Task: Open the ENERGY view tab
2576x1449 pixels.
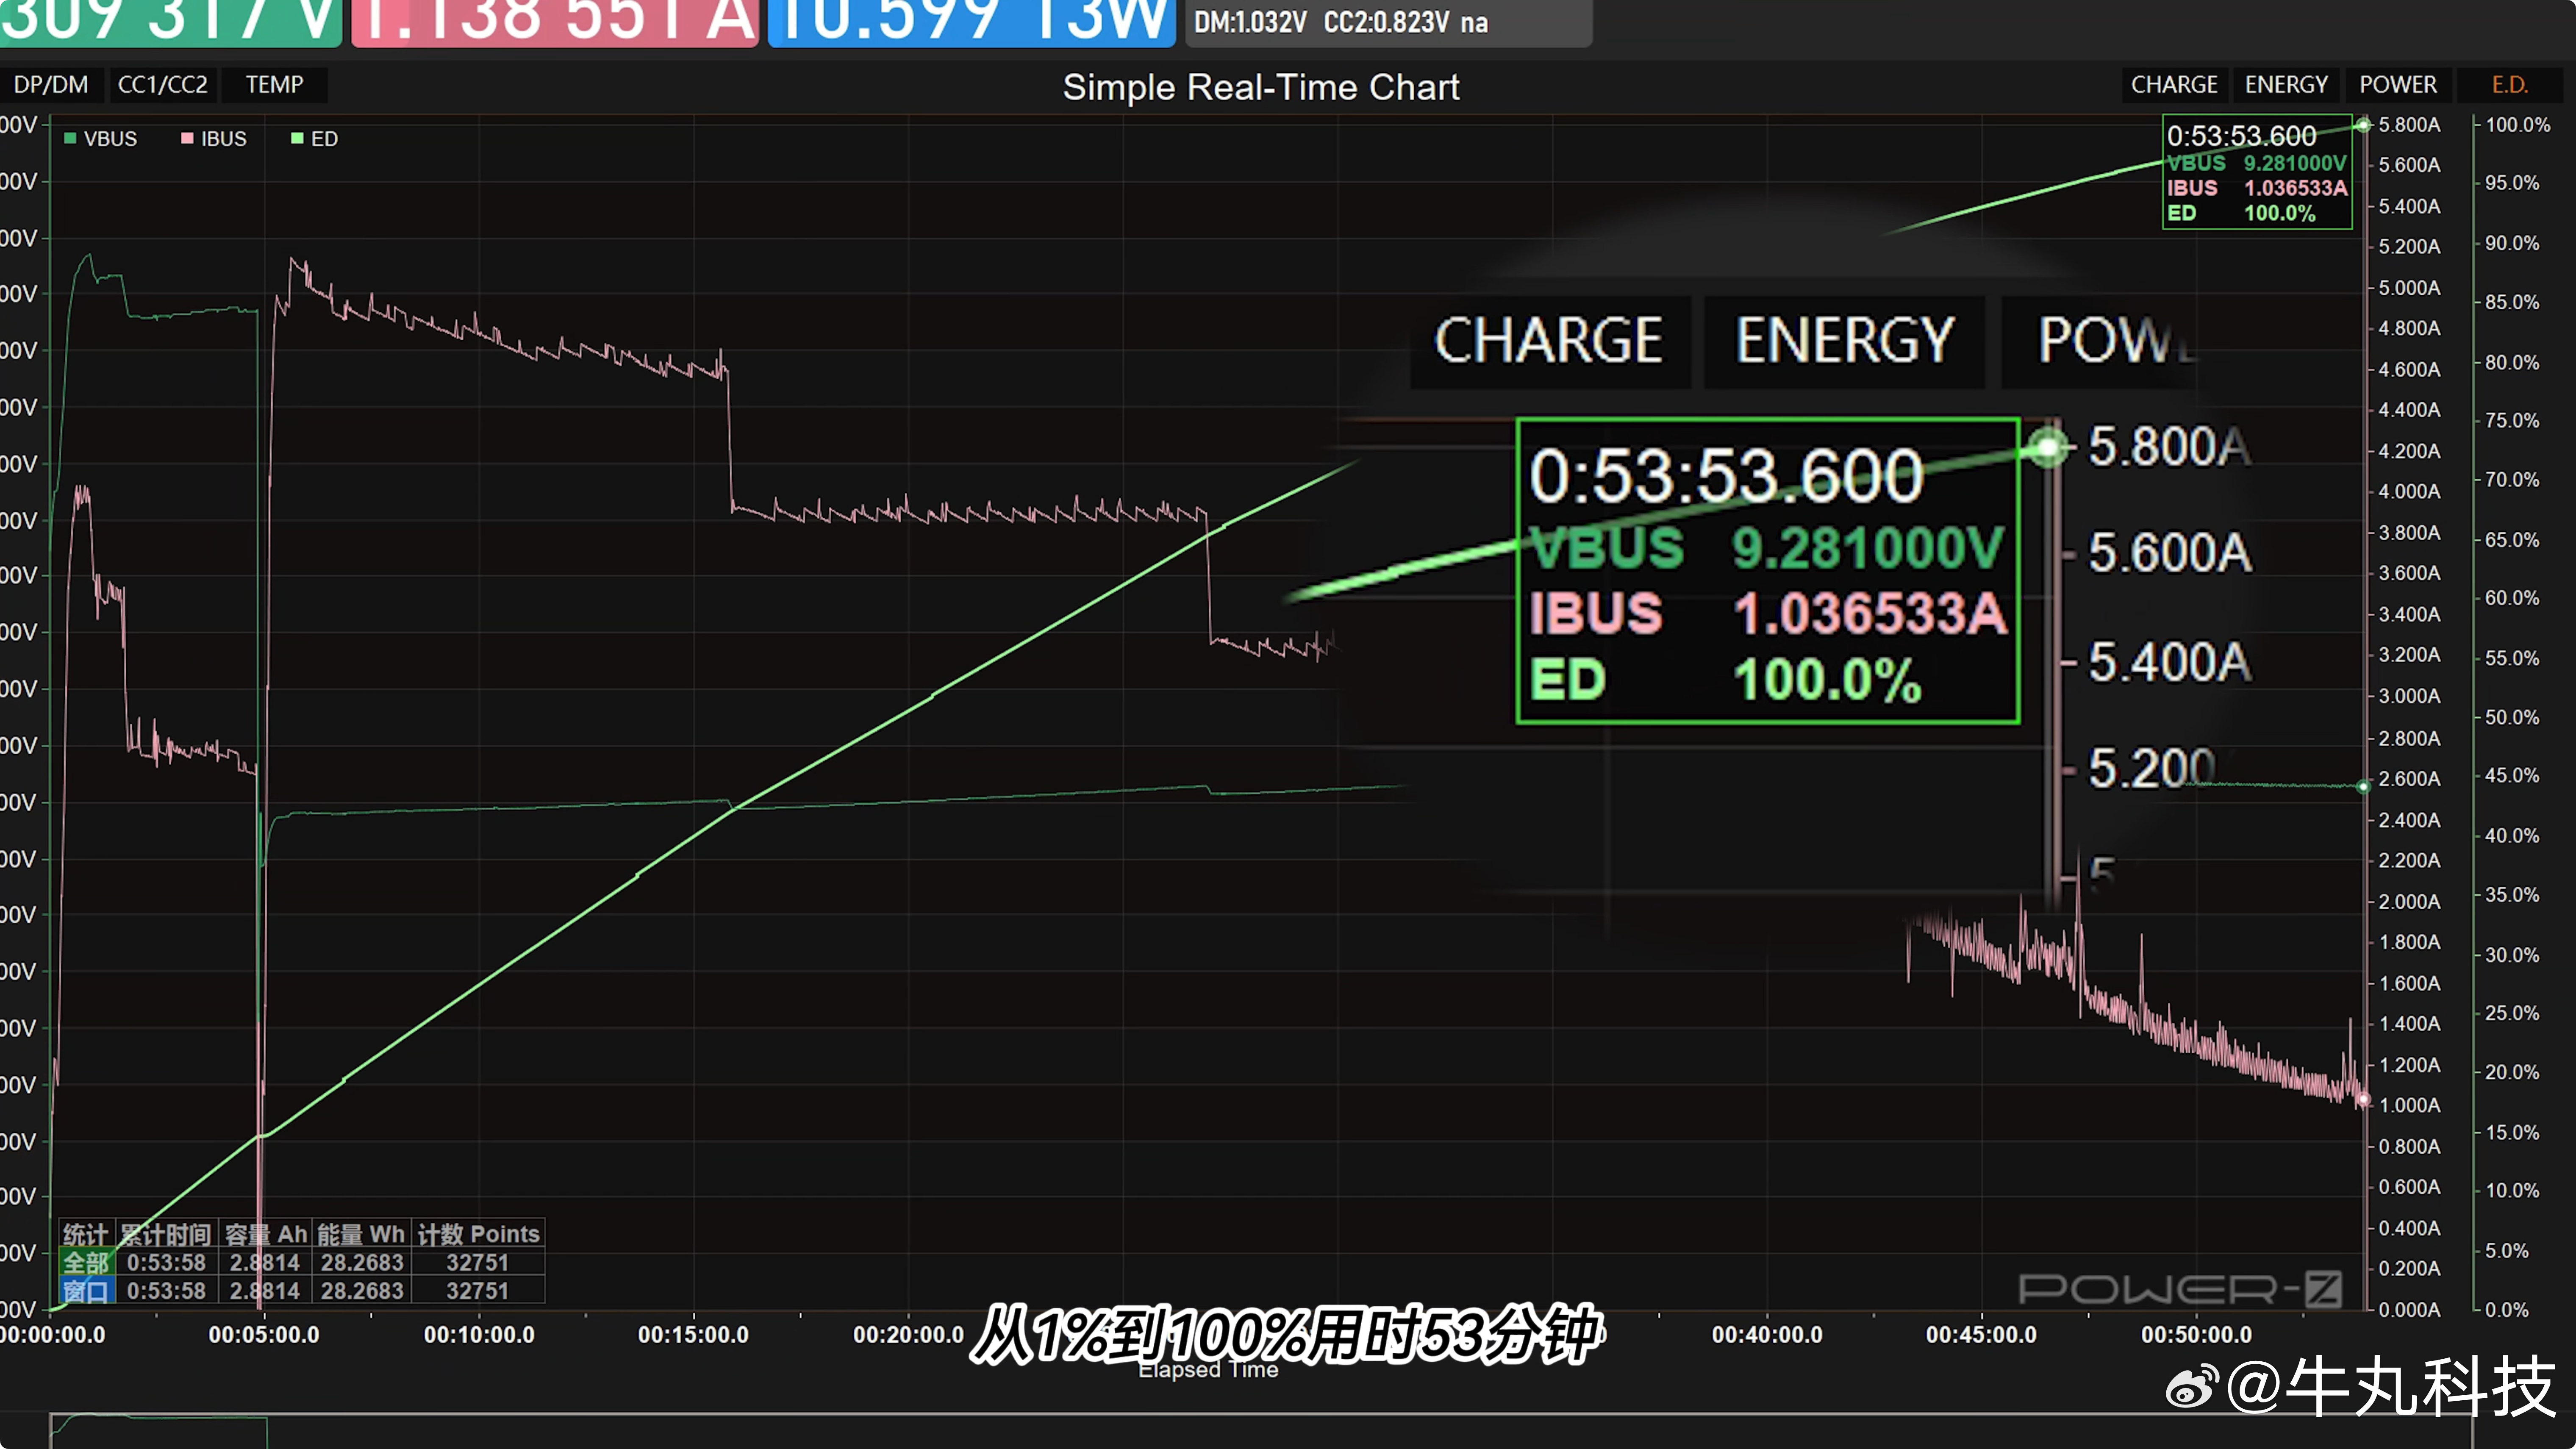Action: click(2286, 85)
